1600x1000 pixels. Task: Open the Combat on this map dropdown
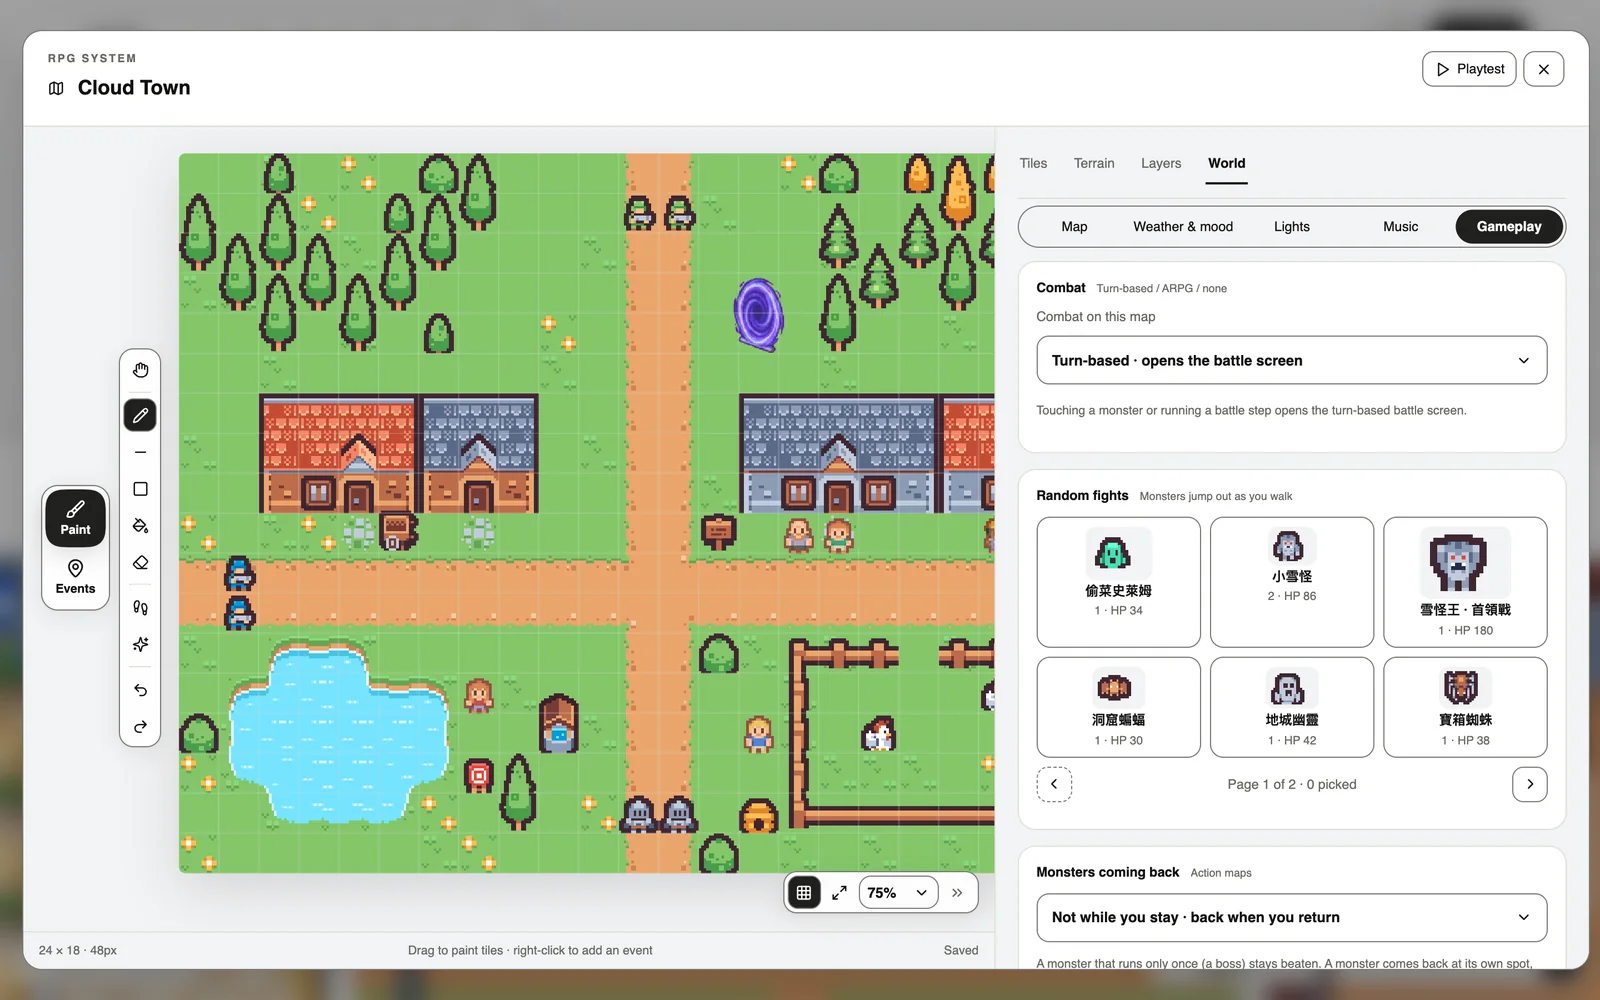click(1292, 360)
